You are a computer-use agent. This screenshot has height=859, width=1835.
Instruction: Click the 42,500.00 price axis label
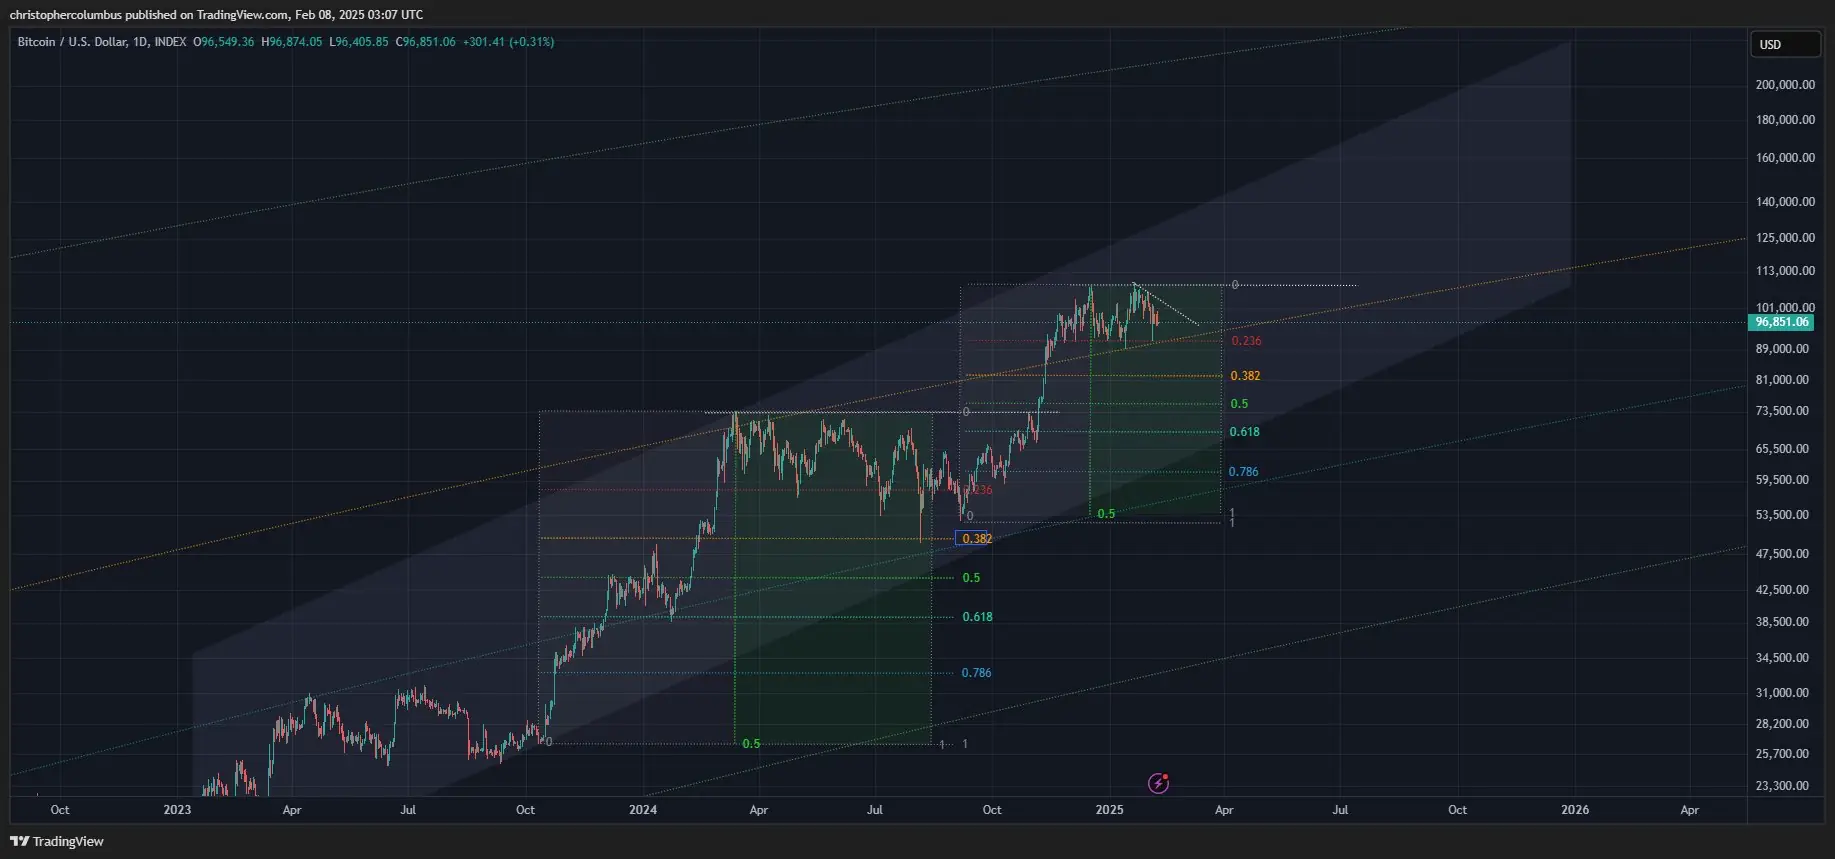1782,590
